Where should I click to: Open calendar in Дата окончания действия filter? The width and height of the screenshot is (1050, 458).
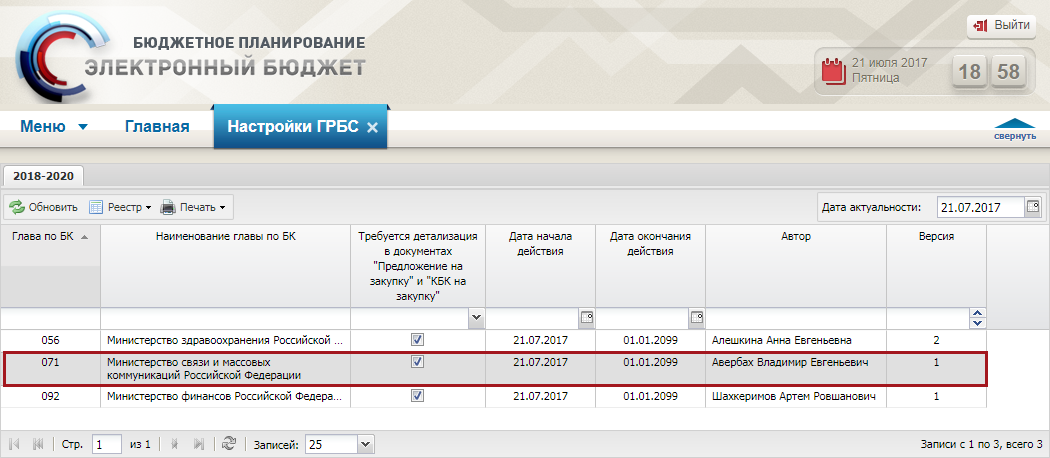click(x=696, y=318)
